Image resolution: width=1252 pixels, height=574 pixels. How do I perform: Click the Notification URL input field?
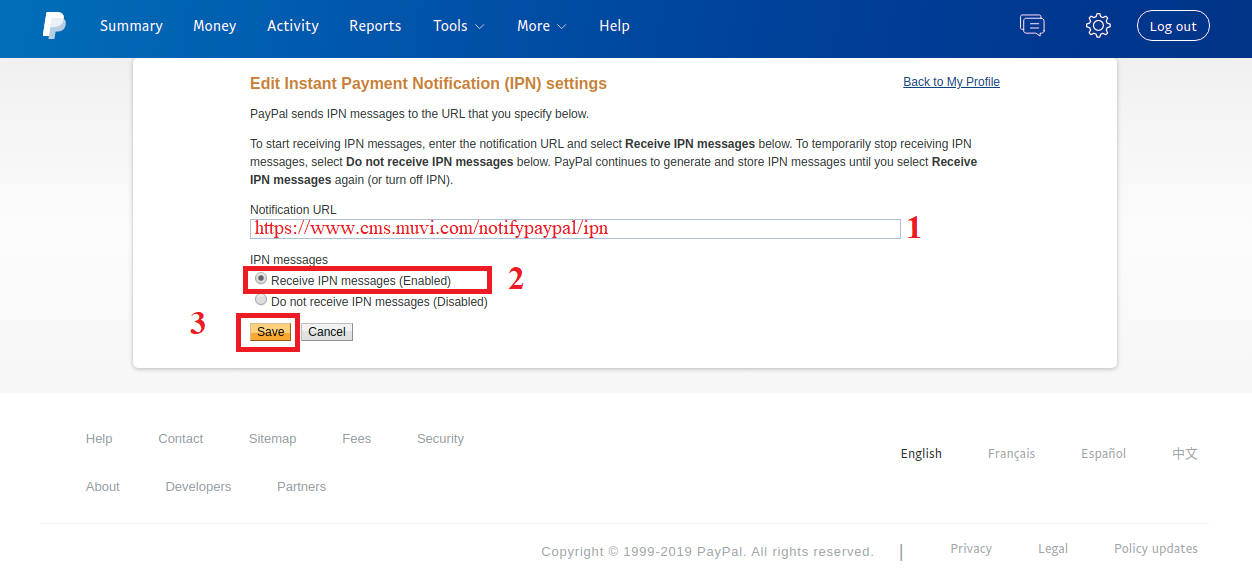(x=575, y=229)
